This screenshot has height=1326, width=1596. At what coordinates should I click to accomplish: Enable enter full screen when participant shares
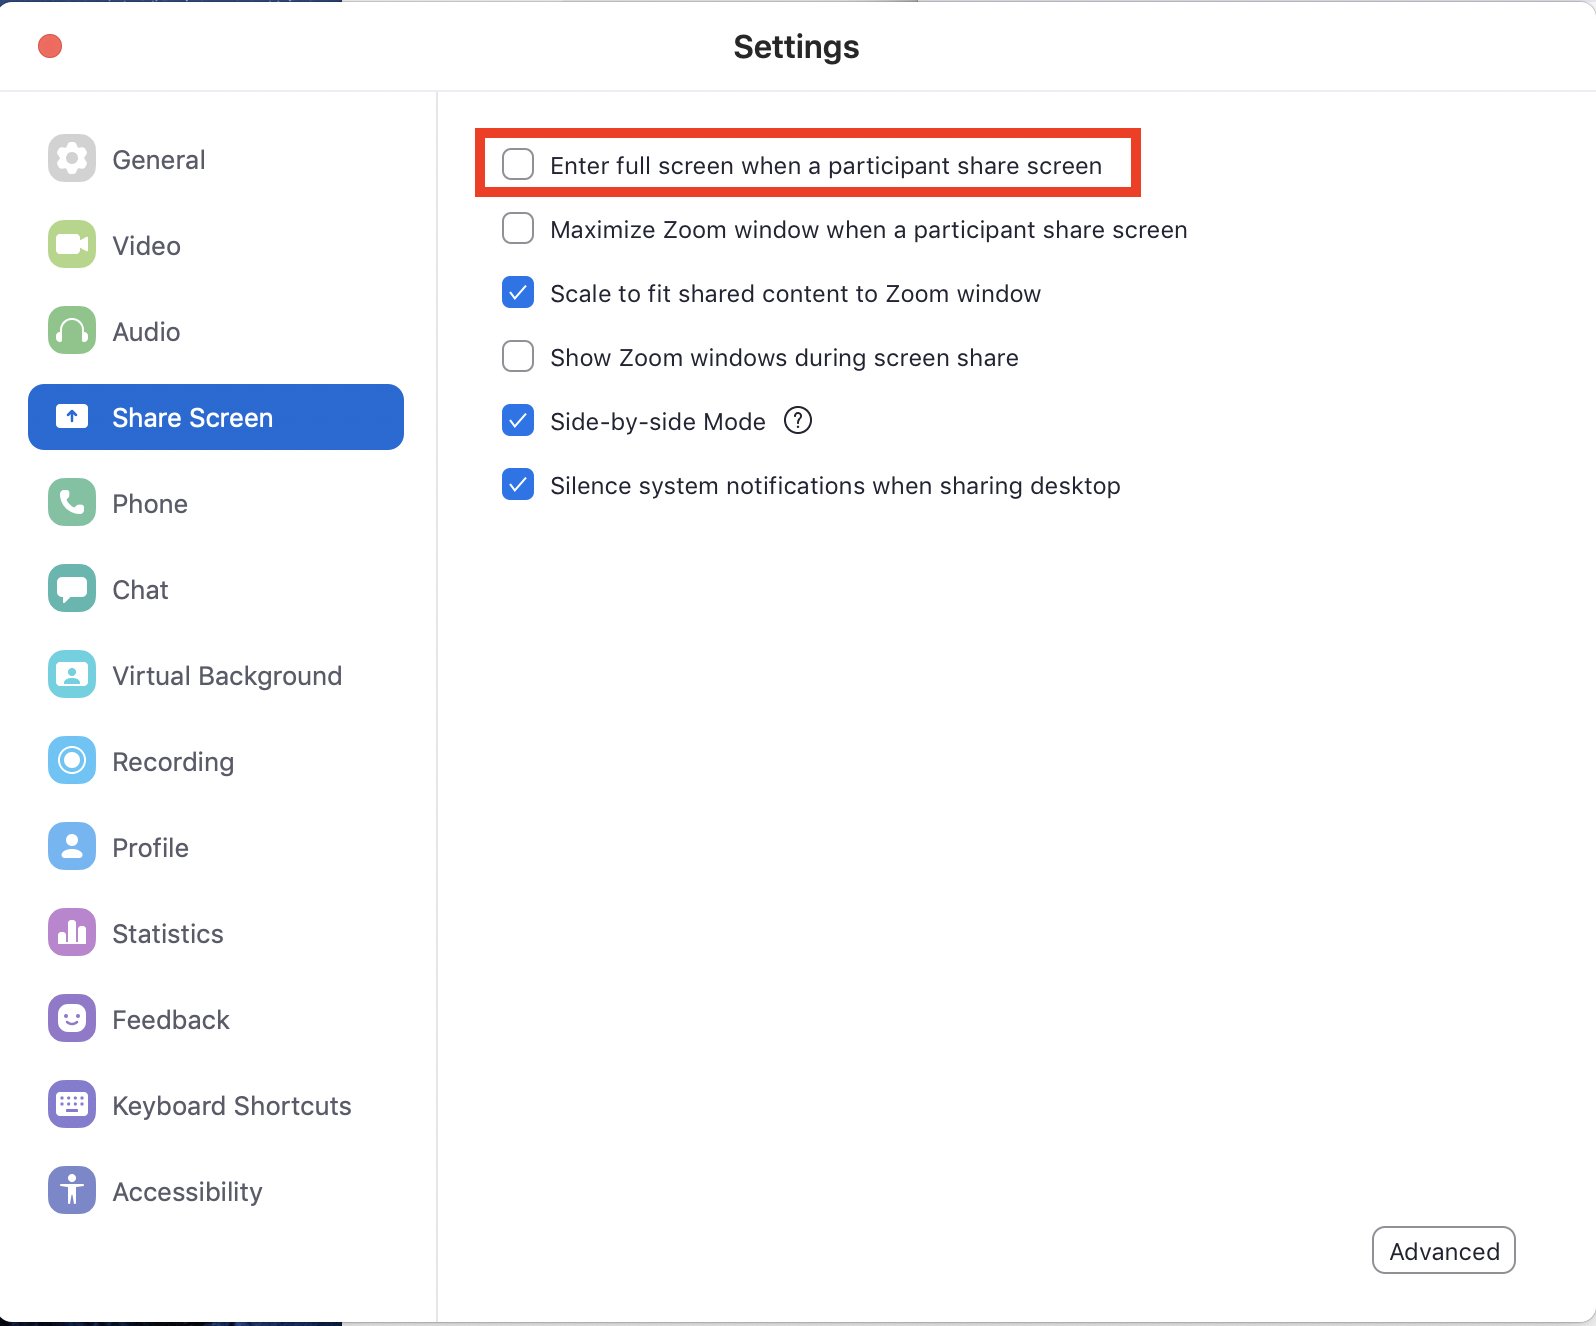click(x=518, y=164)
